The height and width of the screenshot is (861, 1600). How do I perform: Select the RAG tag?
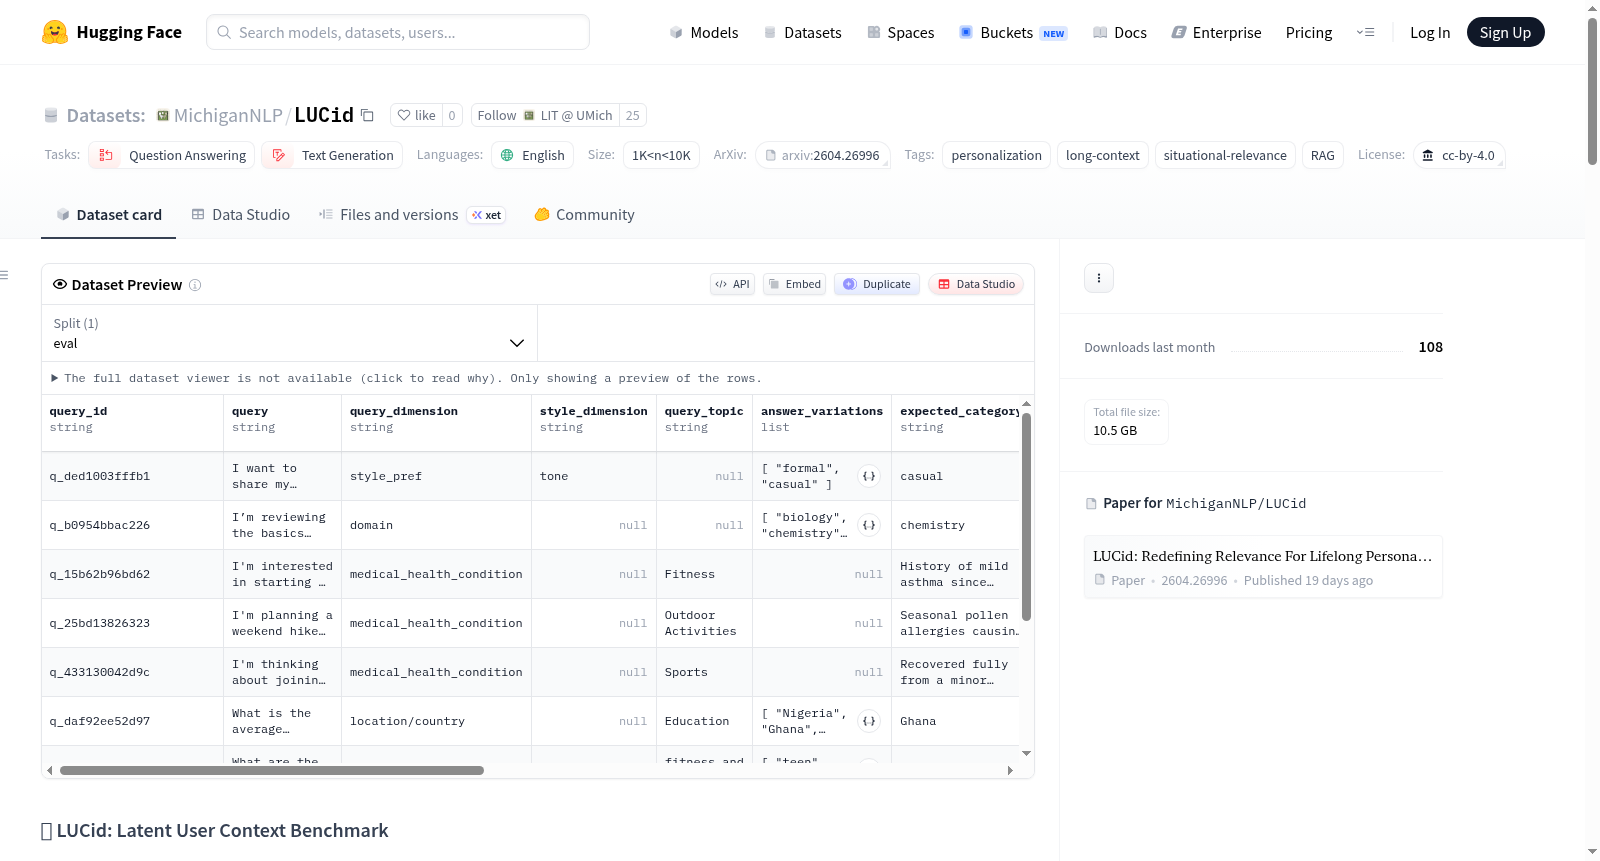point(1322,155)
